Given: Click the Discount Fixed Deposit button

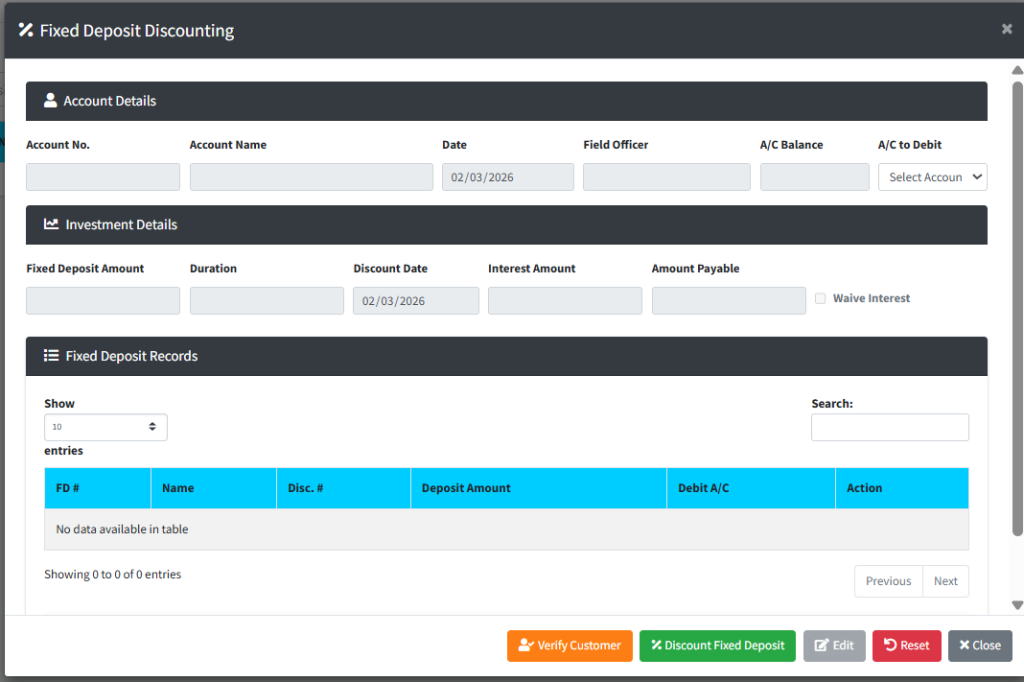Looking at the screenshot, I should tap(717, 646).
